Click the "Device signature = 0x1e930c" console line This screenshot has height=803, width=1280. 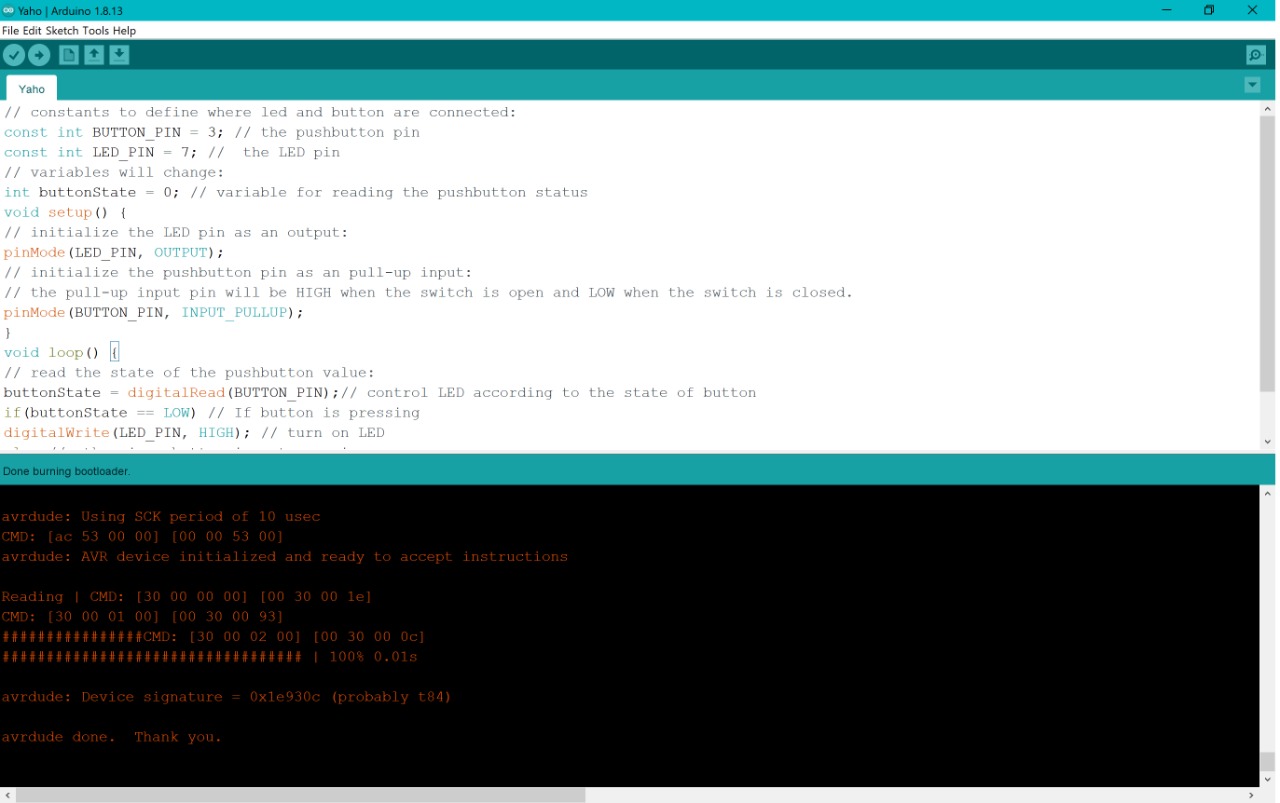(227, 696)
